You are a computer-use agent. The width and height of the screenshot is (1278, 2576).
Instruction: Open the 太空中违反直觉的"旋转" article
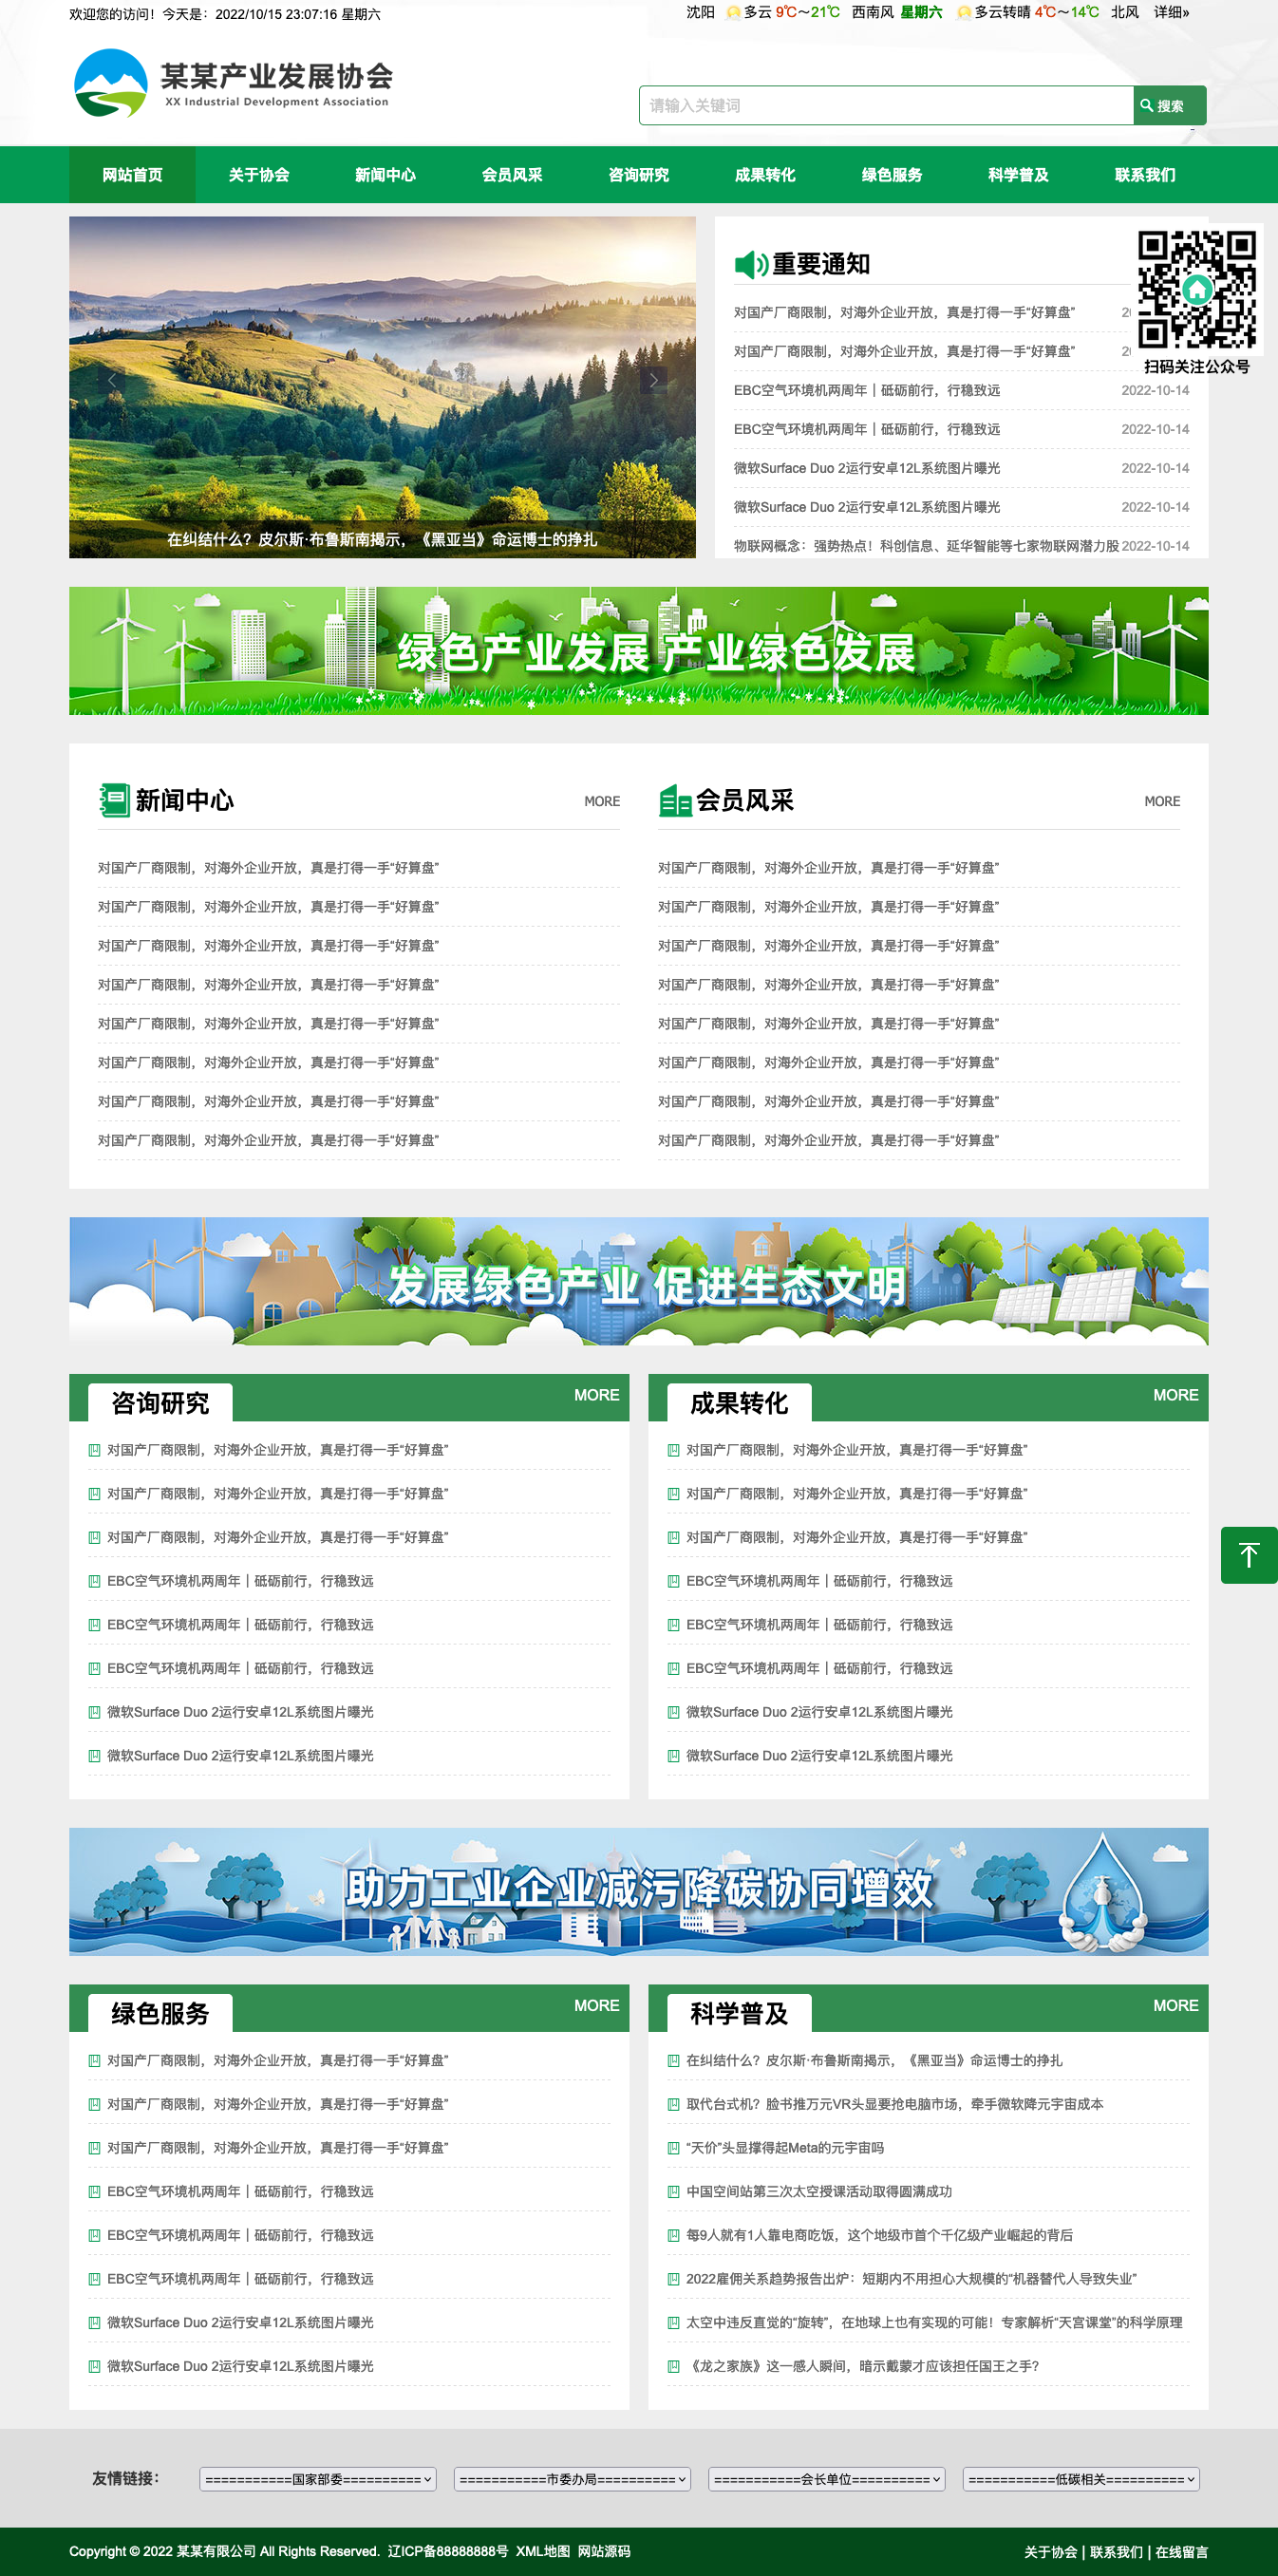934,2322
